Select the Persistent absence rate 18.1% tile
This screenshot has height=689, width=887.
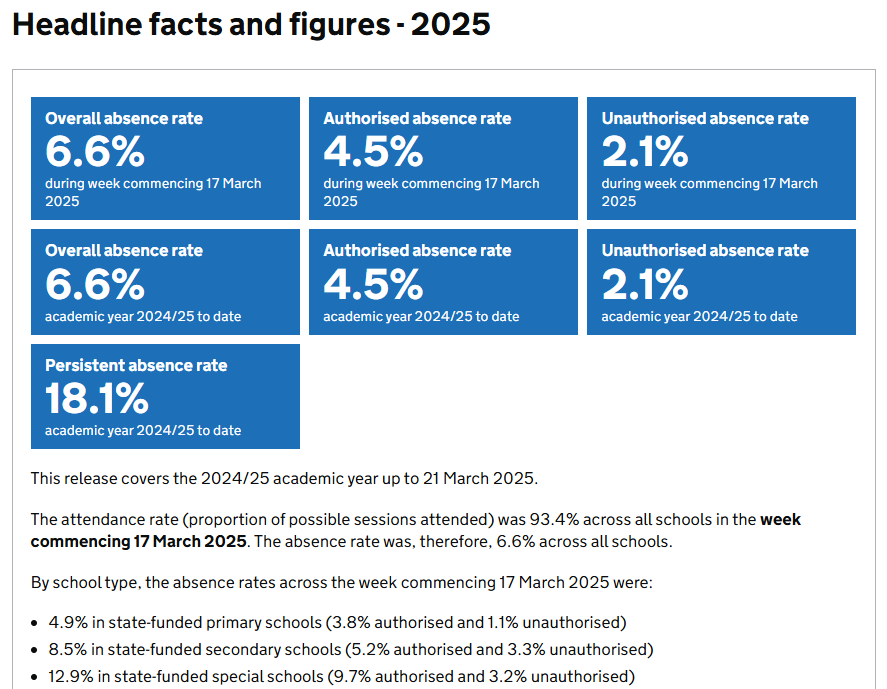coord(165,397)
